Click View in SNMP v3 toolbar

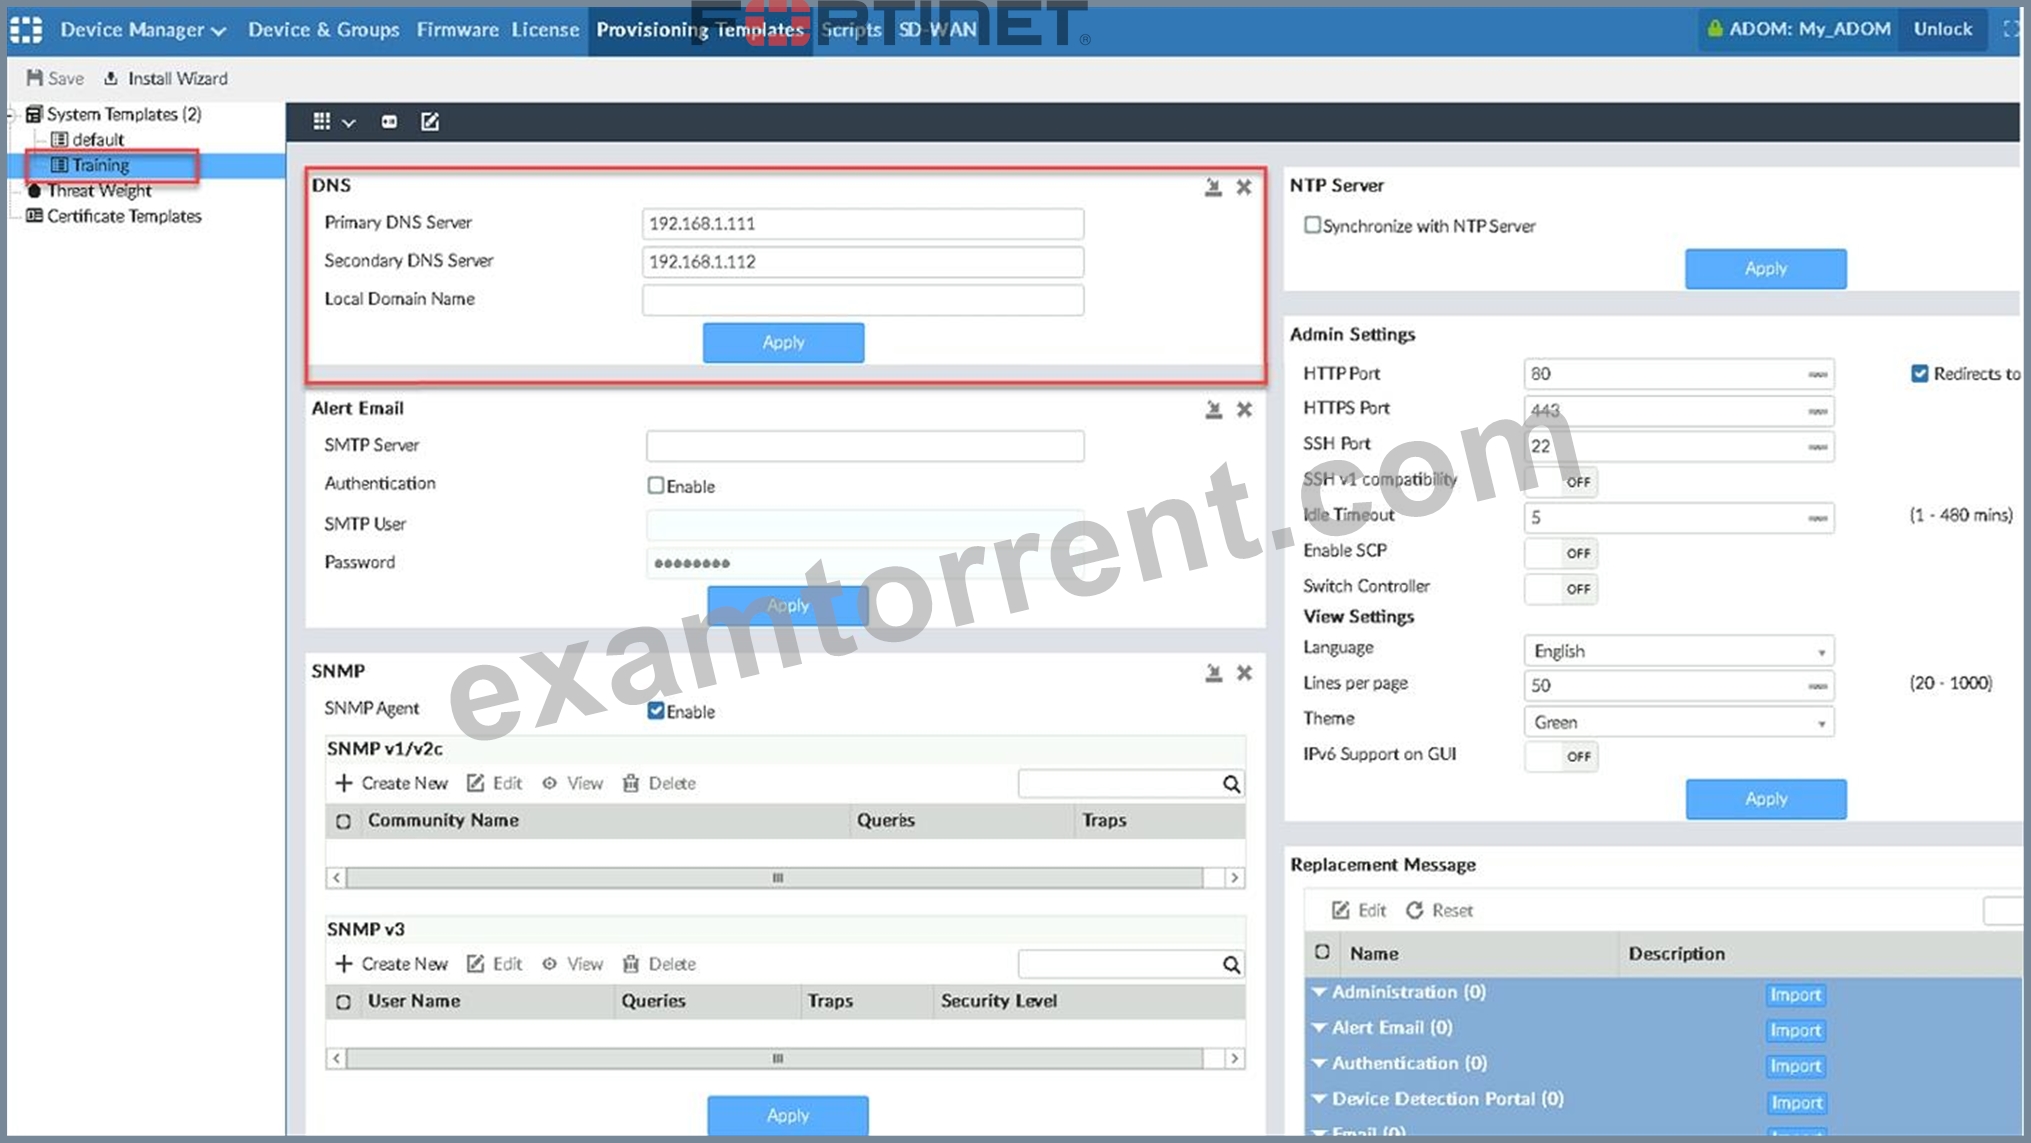pyautogui.click(x=573, y=964)
